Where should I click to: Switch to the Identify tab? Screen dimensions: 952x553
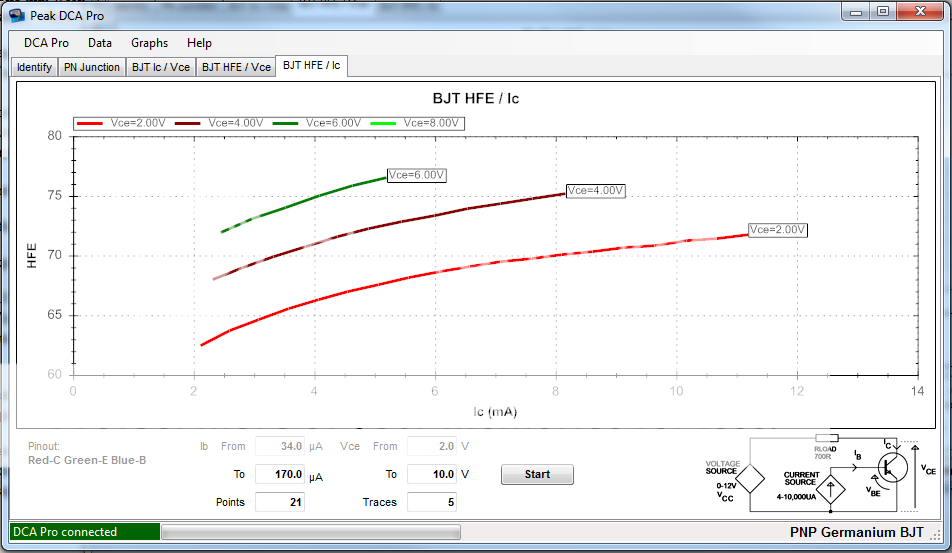(34, 67)
